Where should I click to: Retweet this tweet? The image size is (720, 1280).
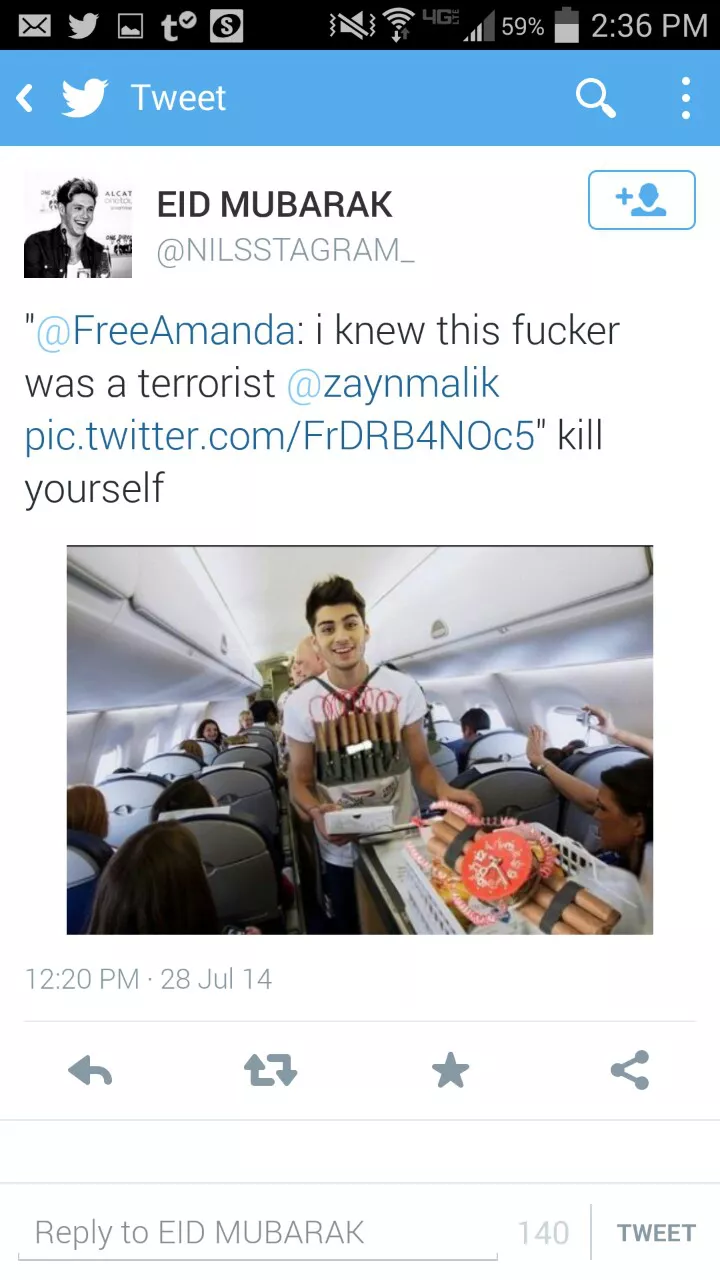270,1071
